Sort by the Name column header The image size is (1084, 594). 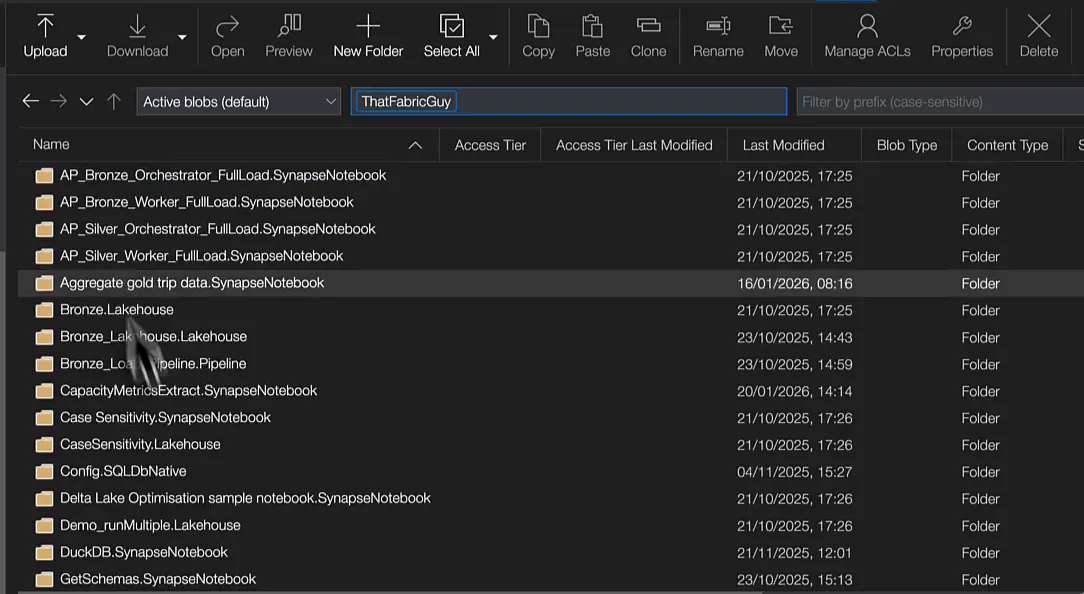coord(51,144)
